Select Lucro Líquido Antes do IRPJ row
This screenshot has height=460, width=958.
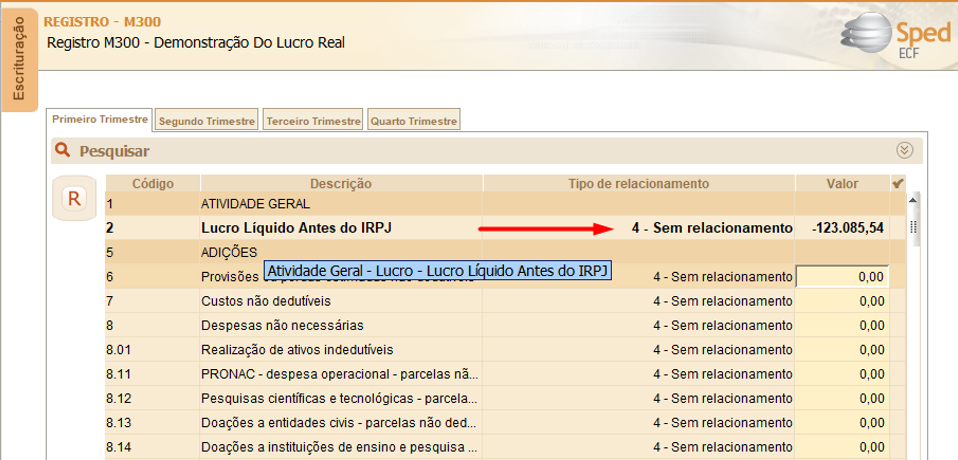(505, 228)
